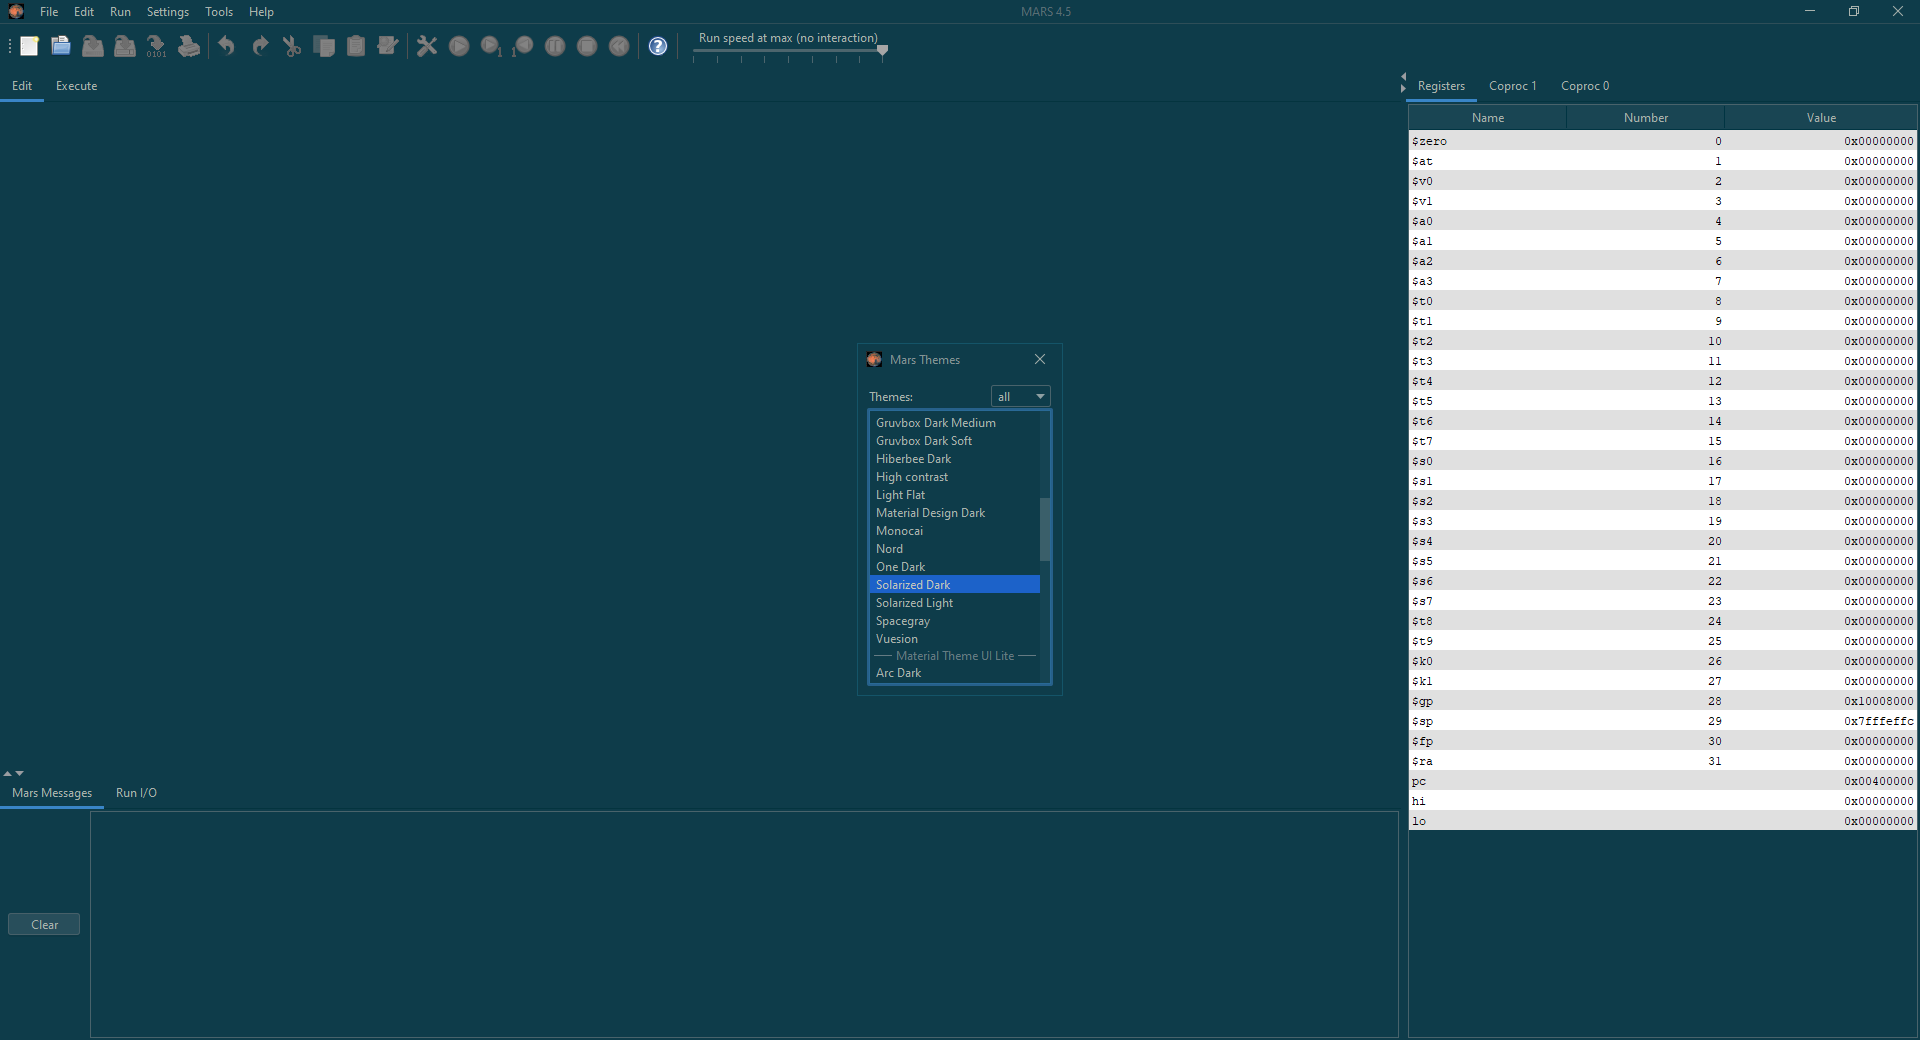Select Light Flat theme

pos(954,495)
